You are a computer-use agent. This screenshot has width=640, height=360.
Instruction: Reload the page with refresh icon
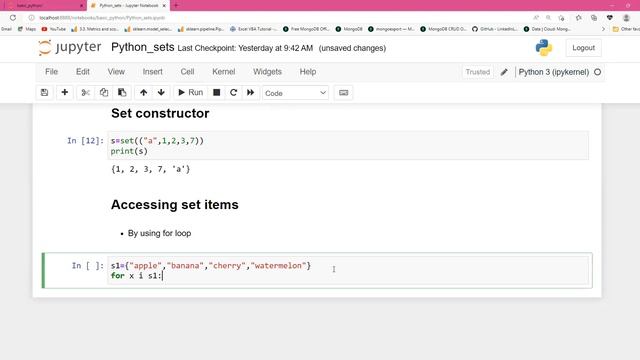point(13,18)
